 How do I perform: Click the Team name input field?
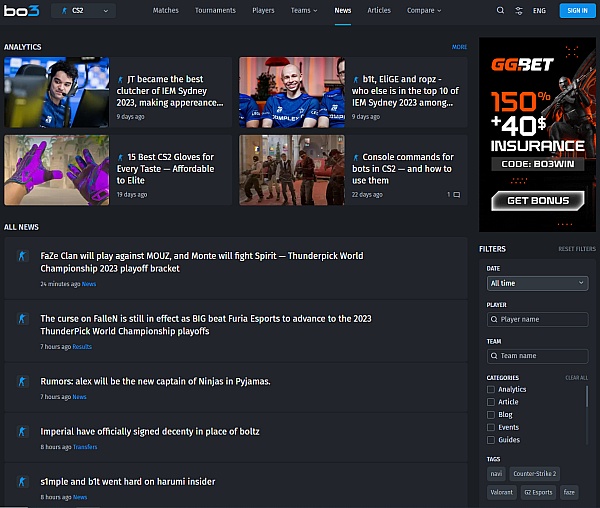point(537,356)
